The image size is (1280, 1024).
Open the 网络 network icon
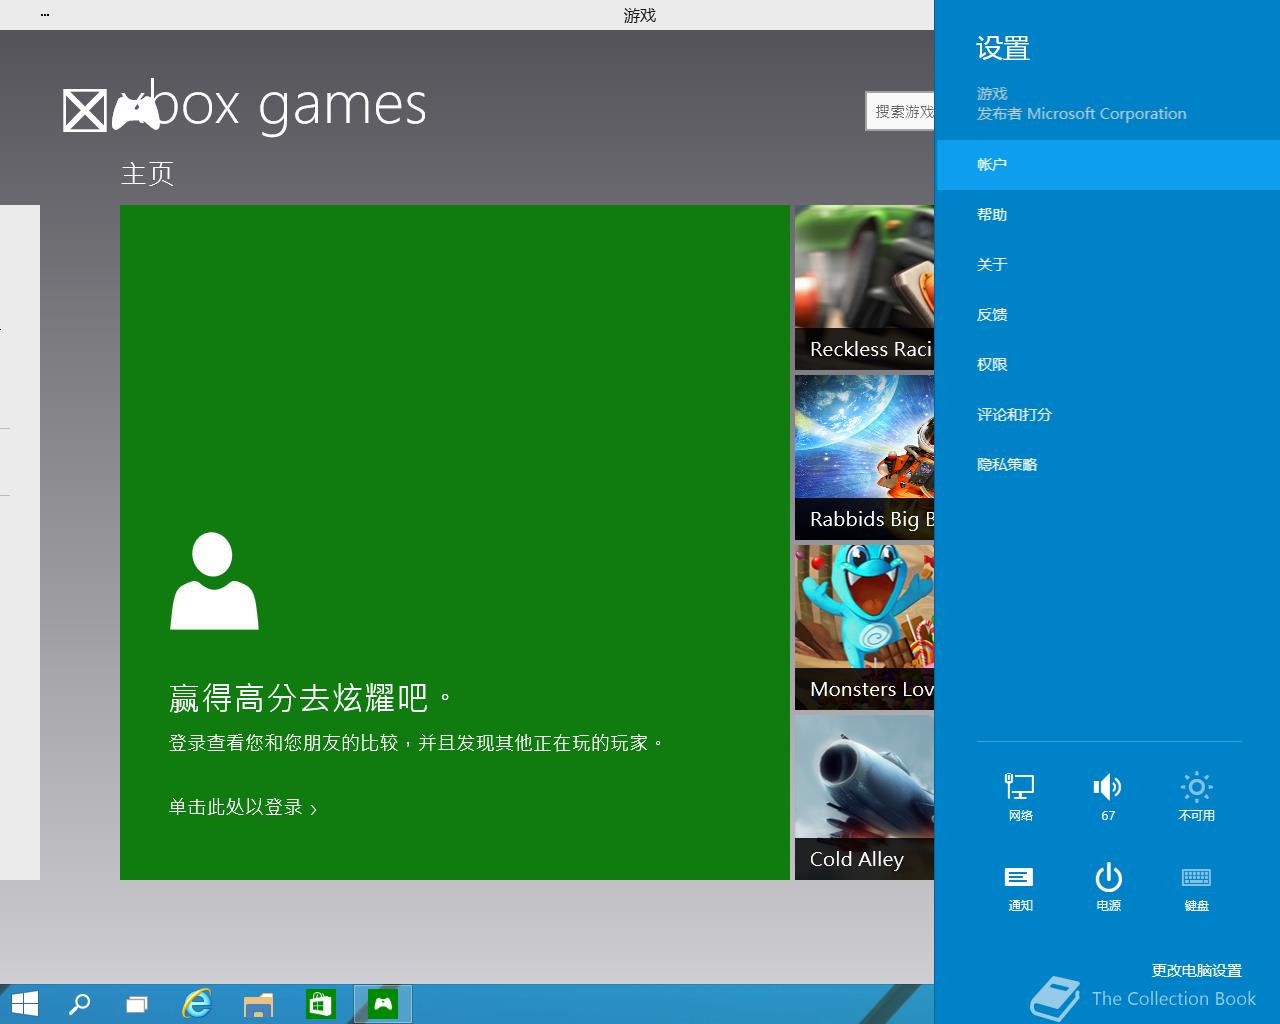(1020, 797)
